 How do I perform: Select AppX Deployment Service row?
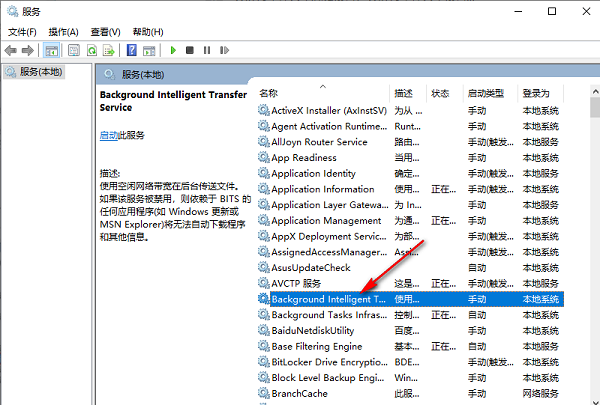pyautogui.click(x=410, y=236)
